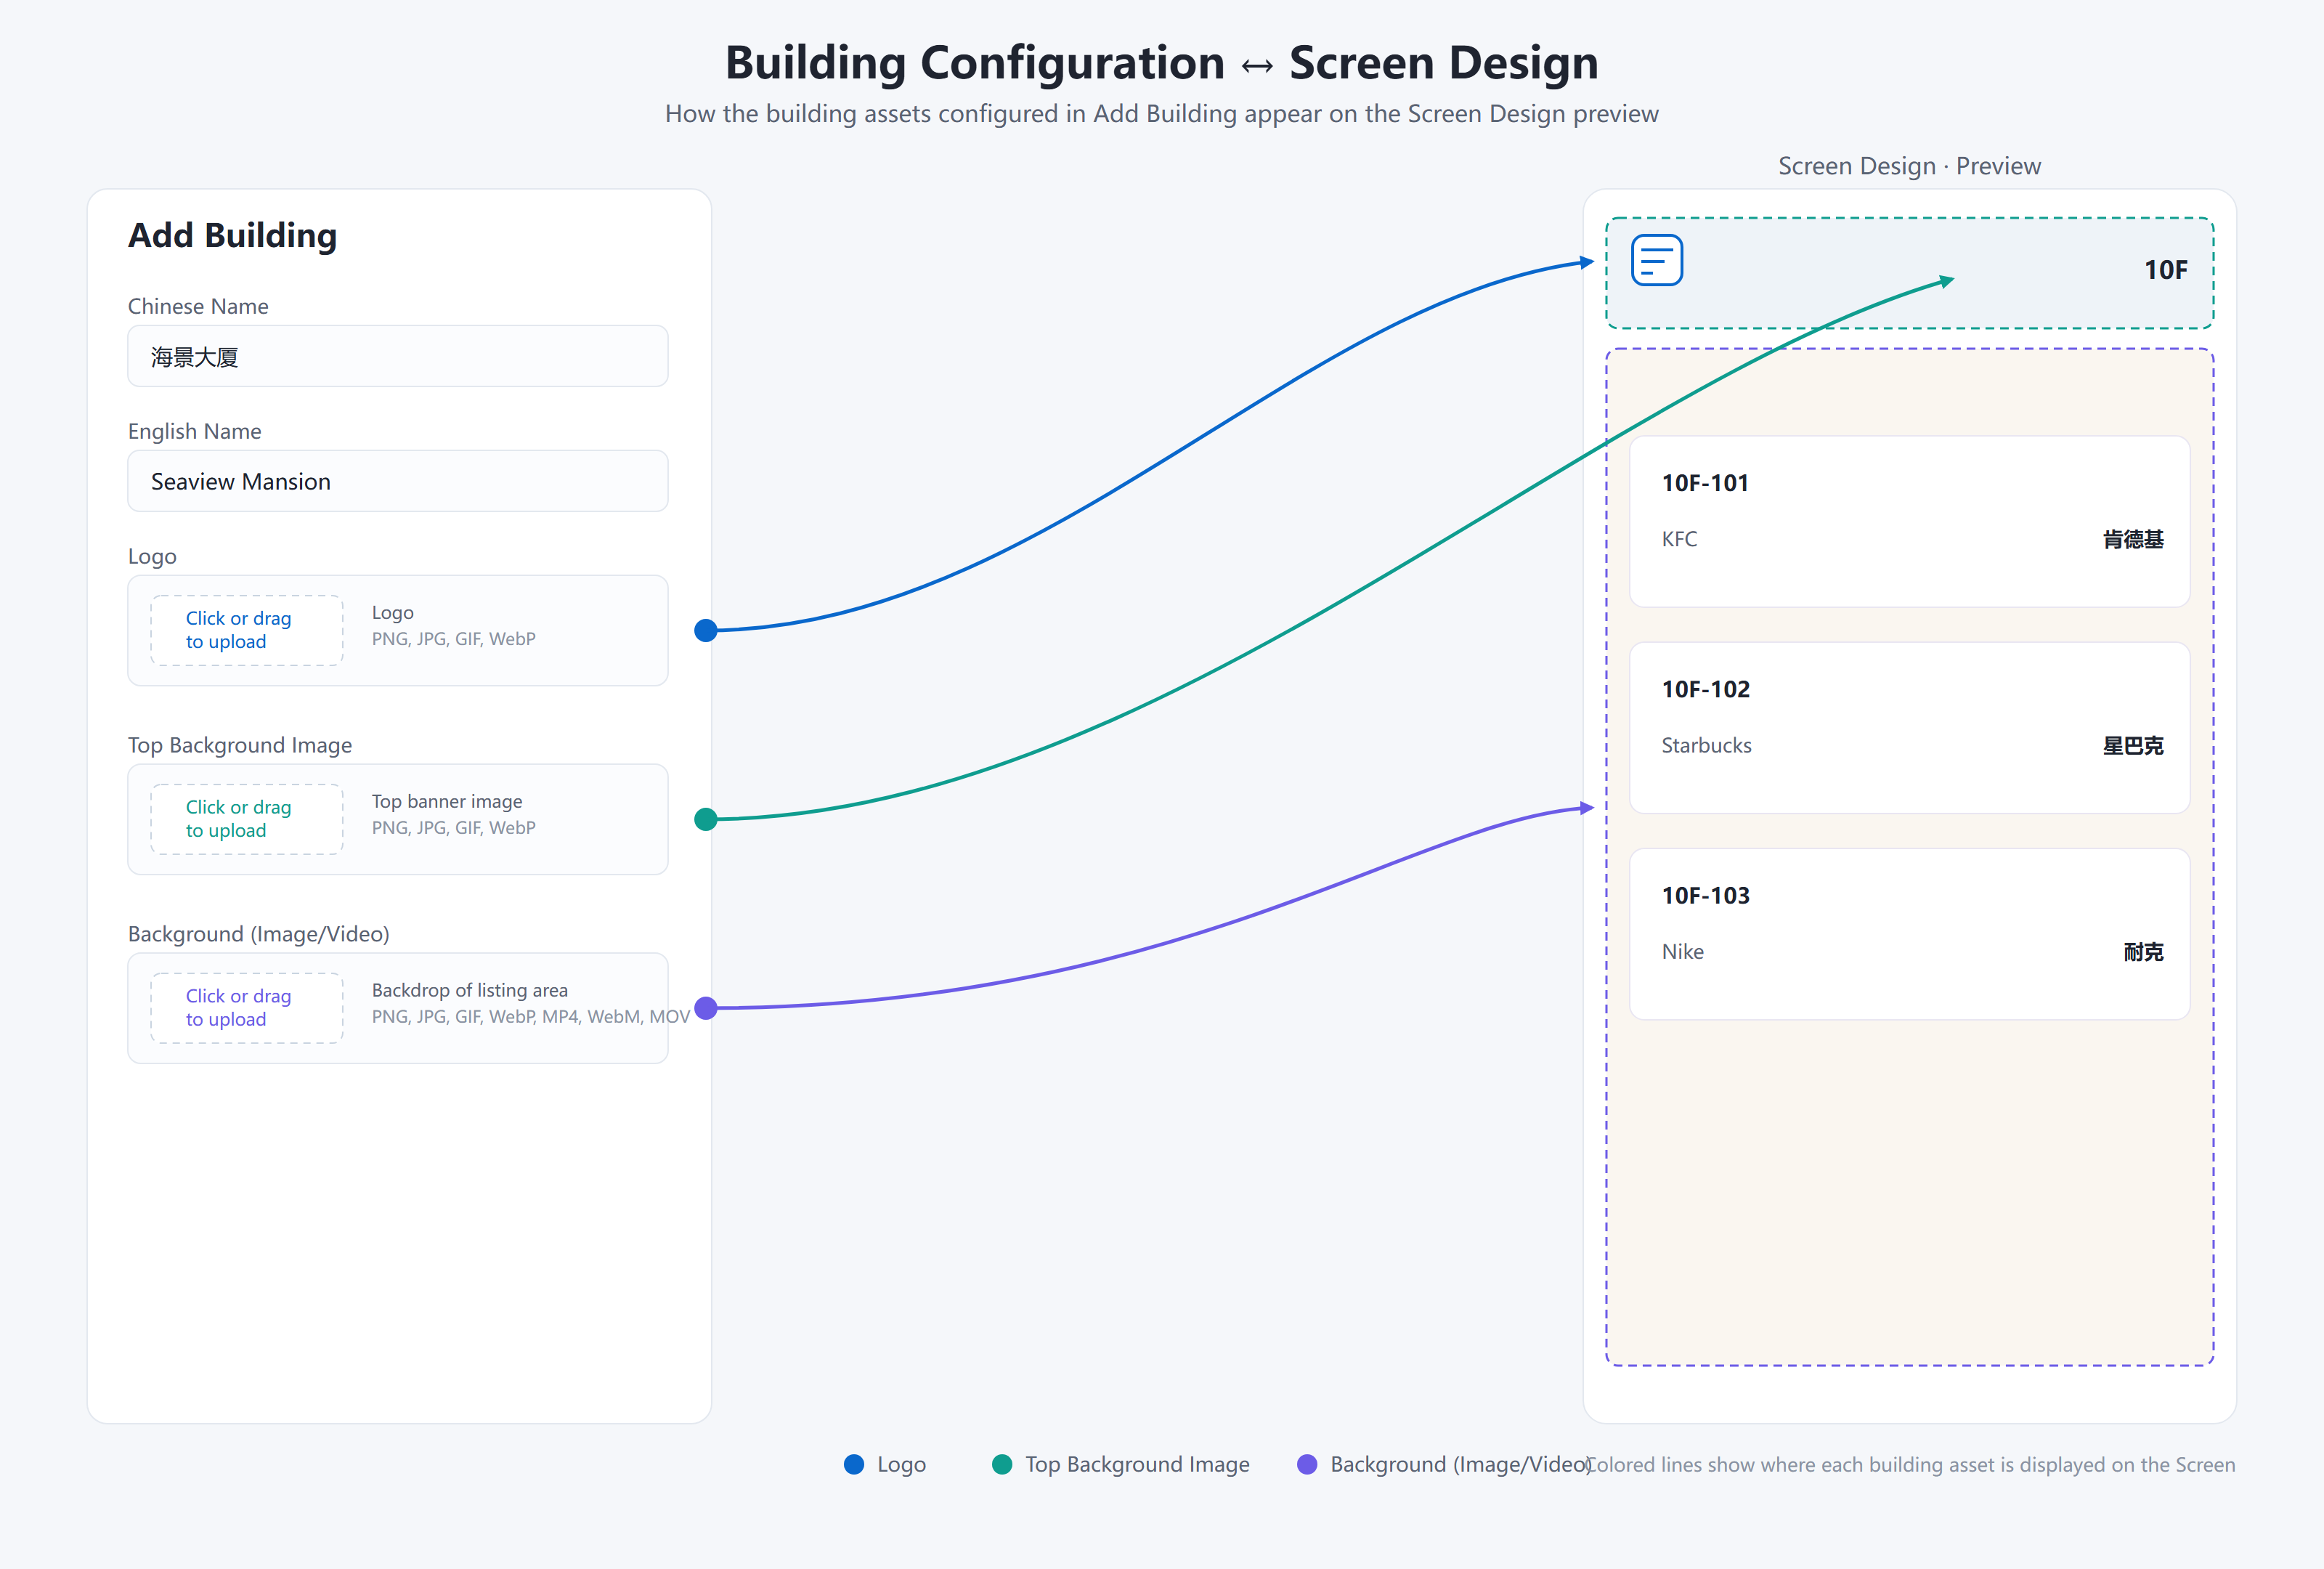
Task: Click the purple Background connector dot
Action: pos(706,1008)
